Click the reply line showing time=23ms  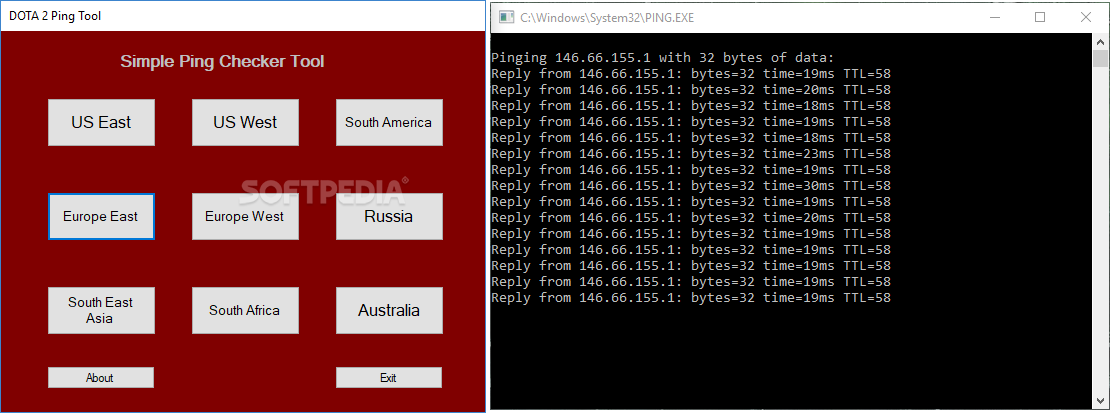tap(690, 154)
